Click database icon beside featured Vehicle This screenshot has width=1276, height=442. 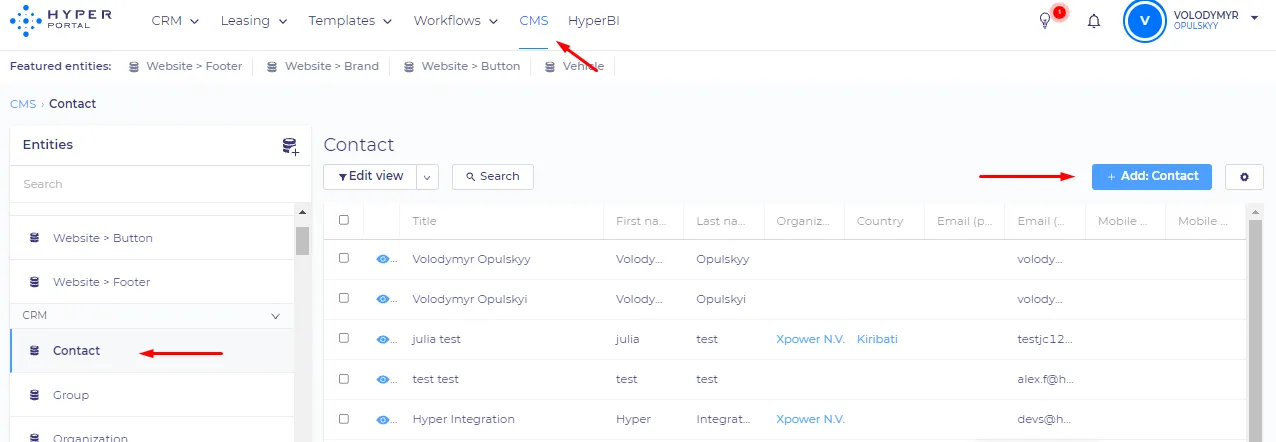(x=550, y=66)
